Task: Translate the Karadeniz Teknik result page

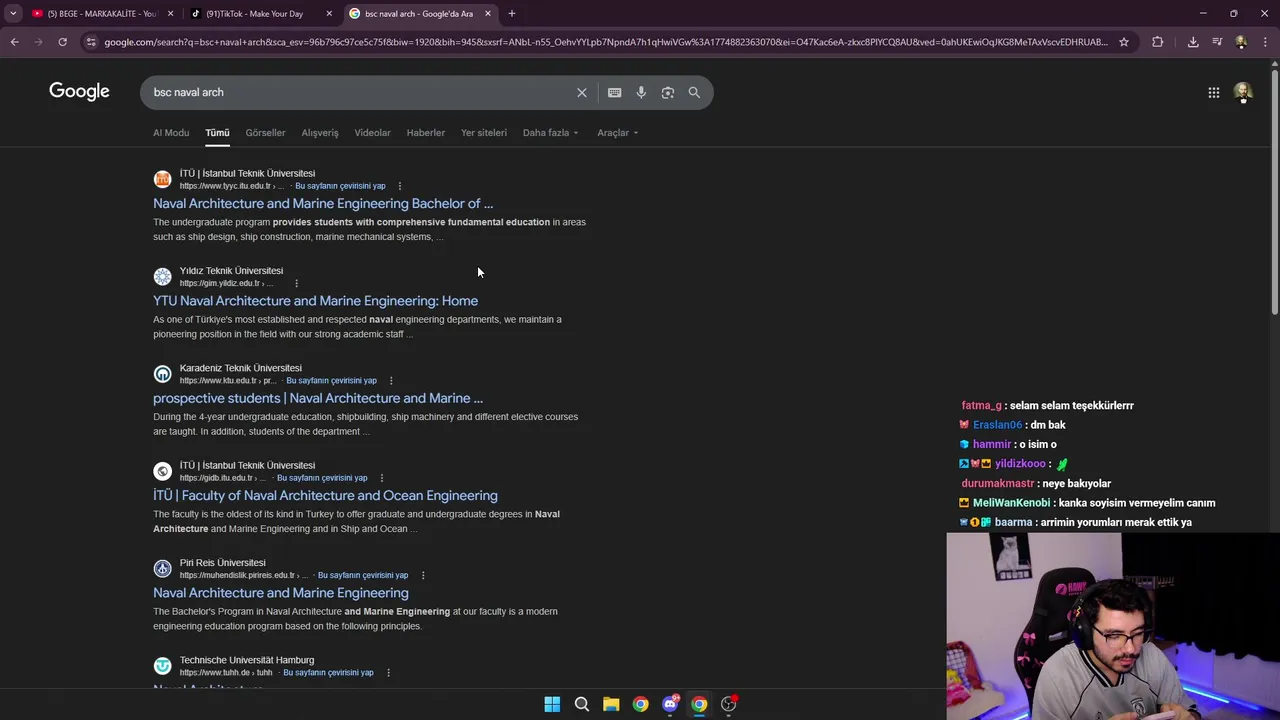Action: [331, 380]
